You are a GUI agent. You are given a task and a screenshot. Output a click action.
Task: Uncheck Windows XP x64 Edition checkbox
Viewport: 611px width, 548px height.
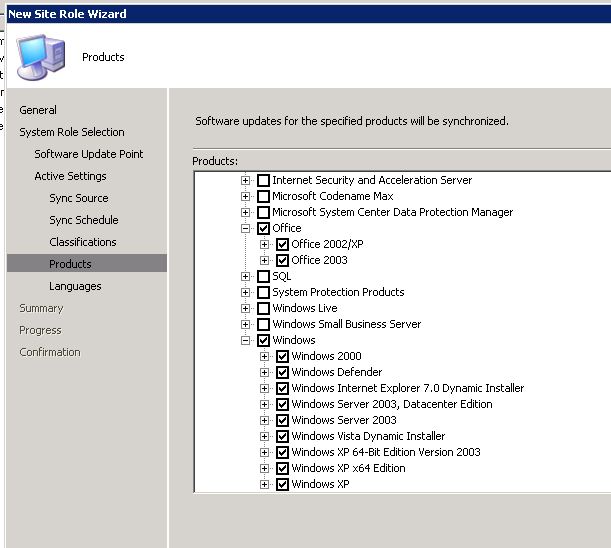click(283, 468)
